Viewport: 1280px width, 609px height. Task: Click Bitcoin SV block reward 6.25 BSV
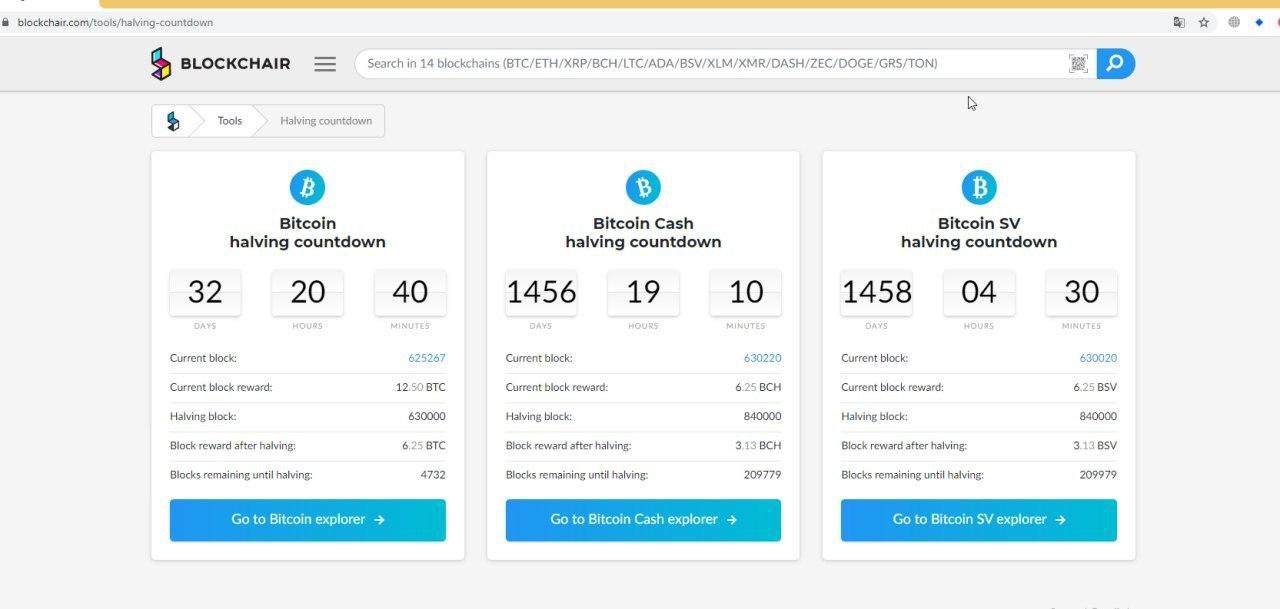click(x=1095, y=387)
